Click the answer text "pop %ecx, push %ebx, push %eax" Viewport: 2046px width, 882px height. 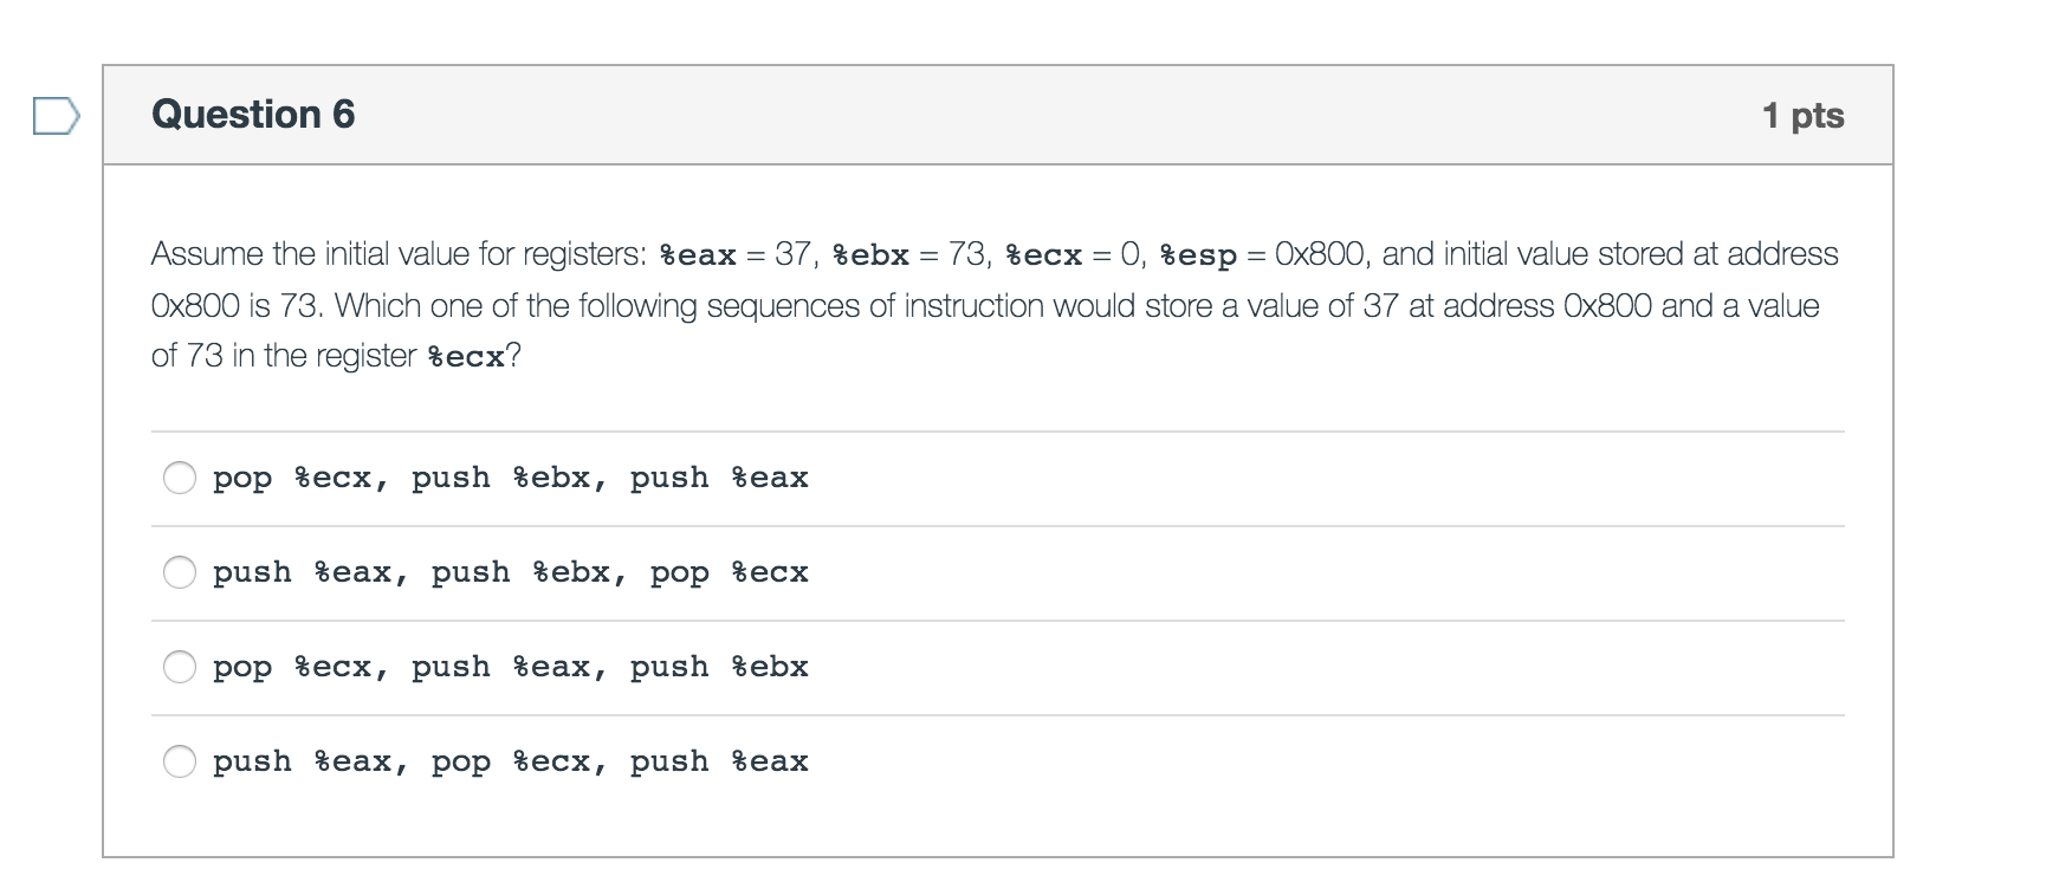(x=510, y=478)
